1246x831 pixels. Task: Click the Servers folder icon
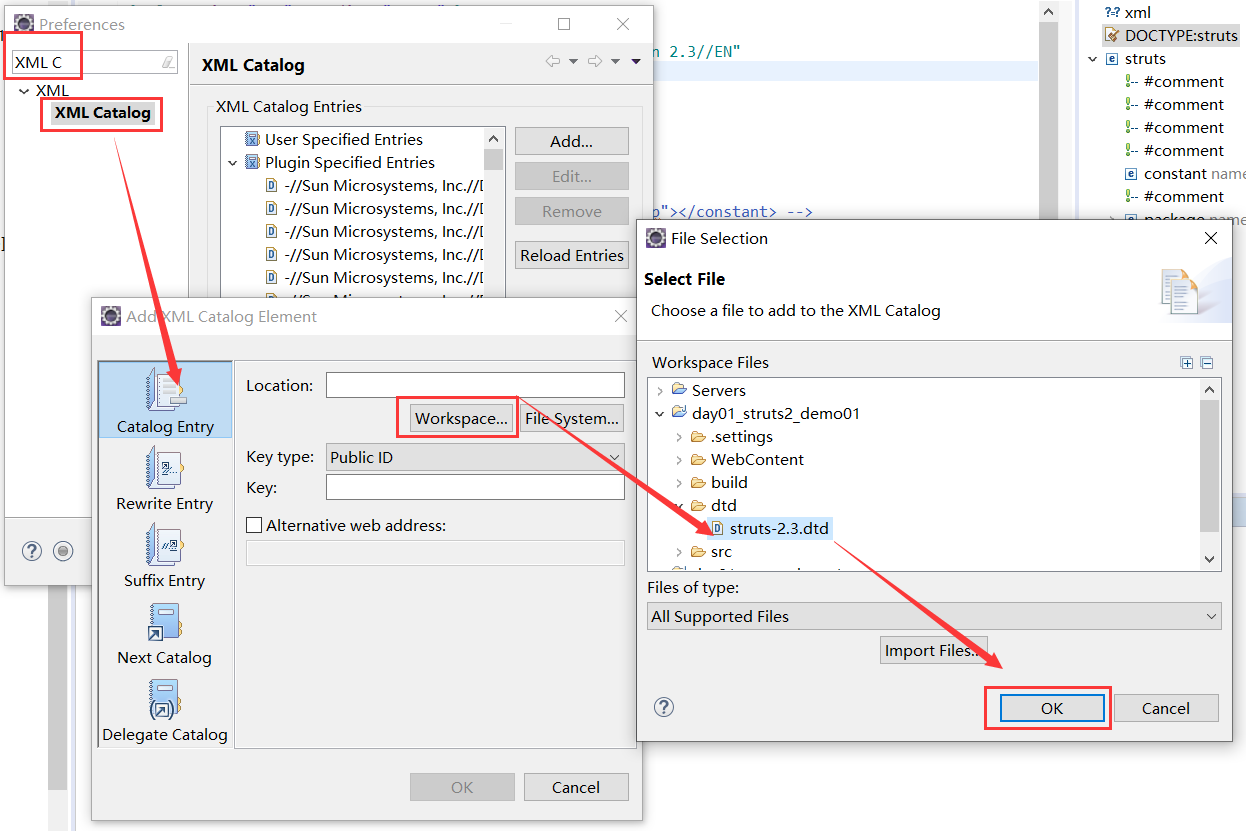pos(679,390)
